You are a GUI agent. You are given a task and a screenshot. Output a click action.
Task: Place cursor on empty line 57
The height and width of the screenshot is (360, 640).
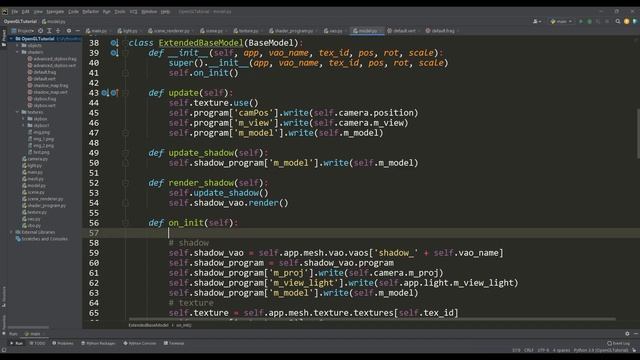tap(361, 233)
